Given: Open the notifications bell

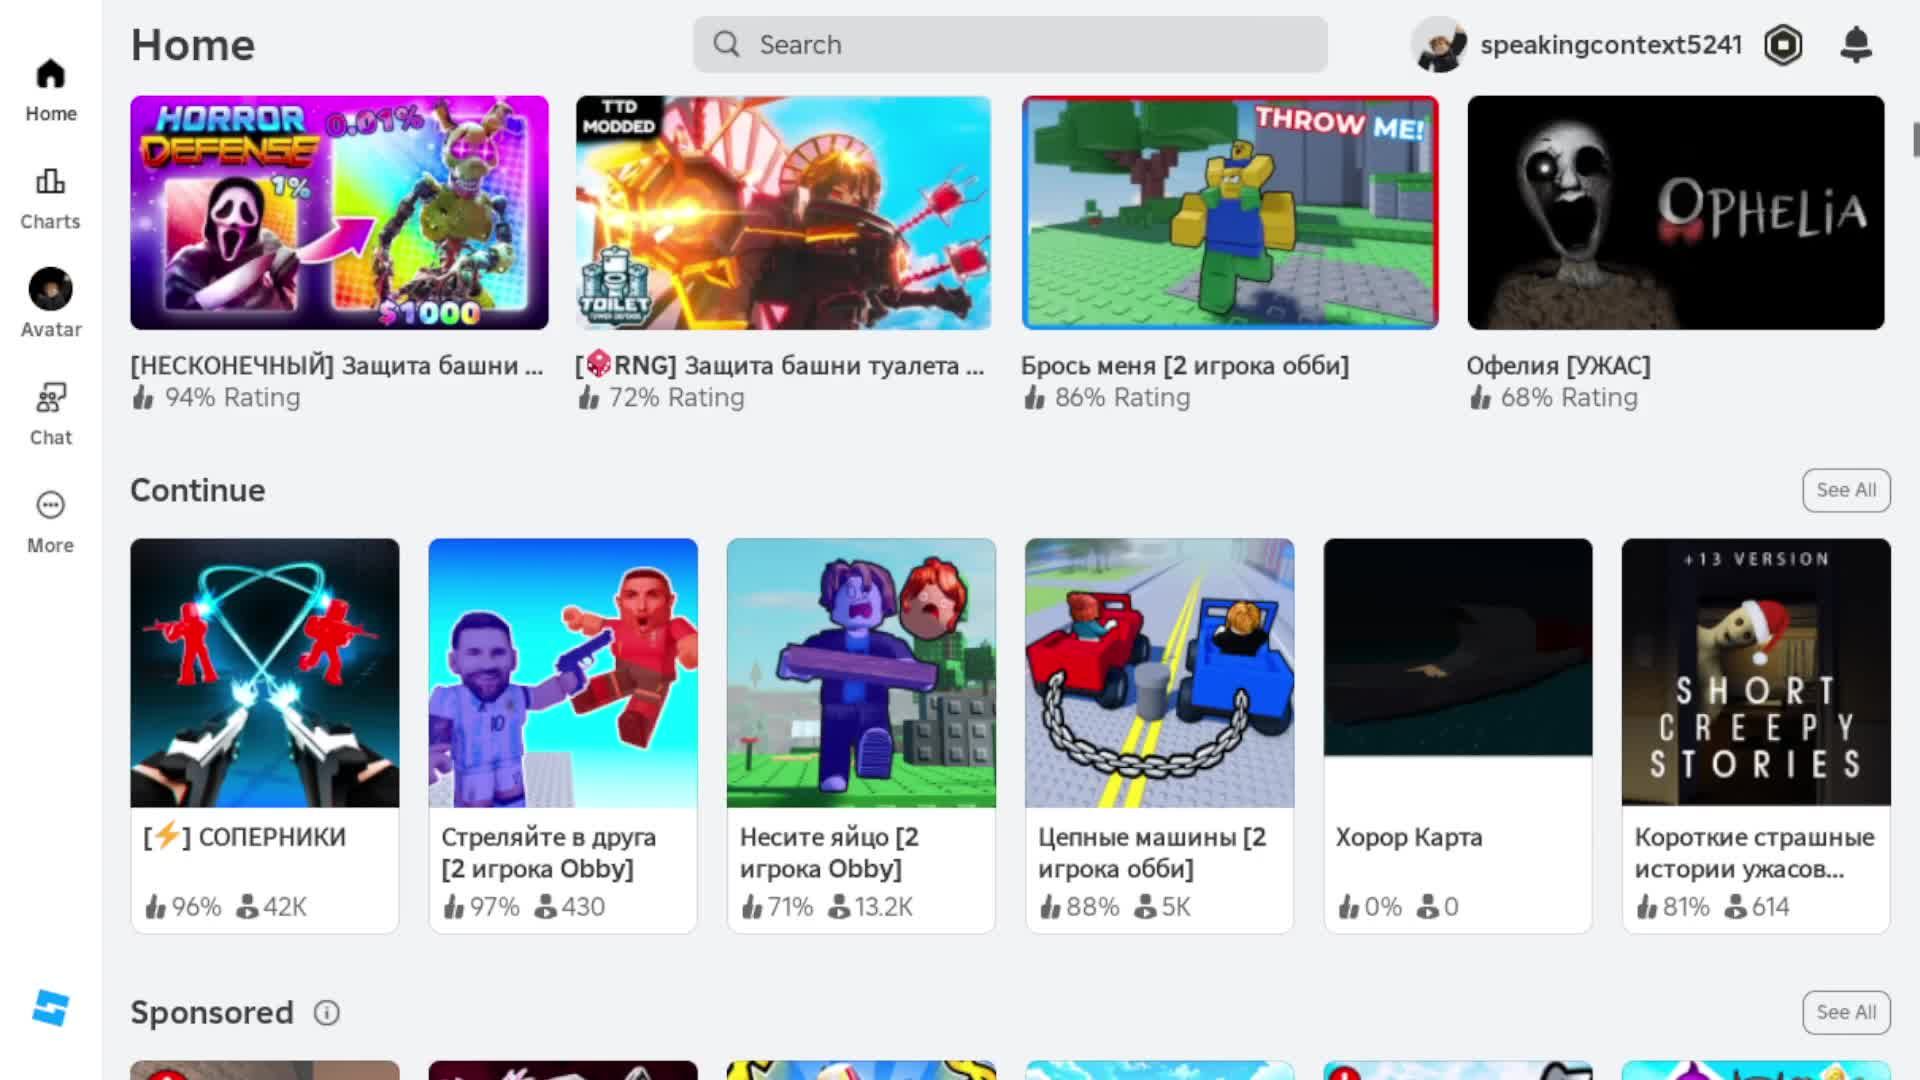Looking at the screenshot, I should (x=1856, y=45).
